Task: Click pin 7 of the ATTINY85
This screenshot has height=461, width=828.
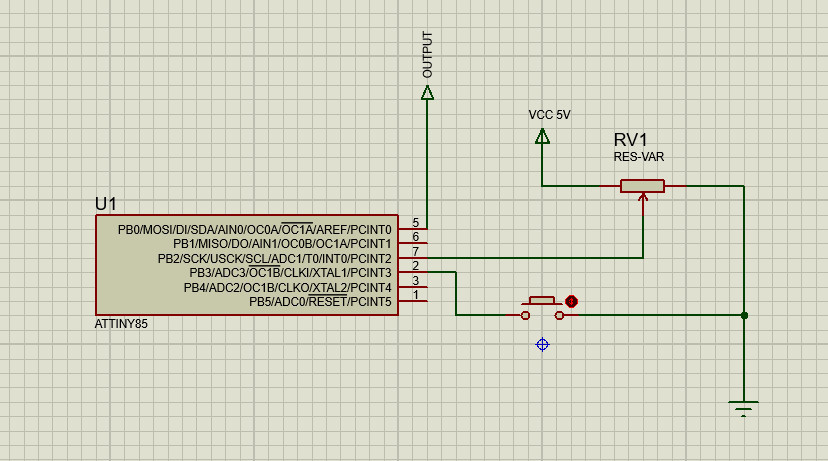Action: pos(413,258)
